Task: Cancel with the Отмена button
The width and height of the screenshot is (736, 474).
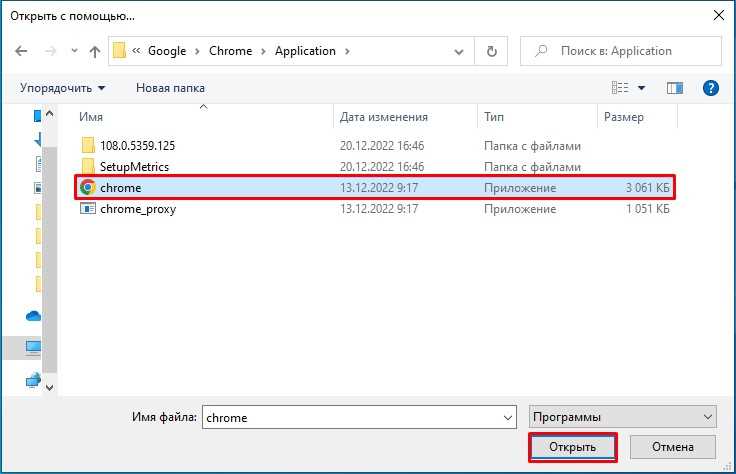Action: tap(673, 447)
